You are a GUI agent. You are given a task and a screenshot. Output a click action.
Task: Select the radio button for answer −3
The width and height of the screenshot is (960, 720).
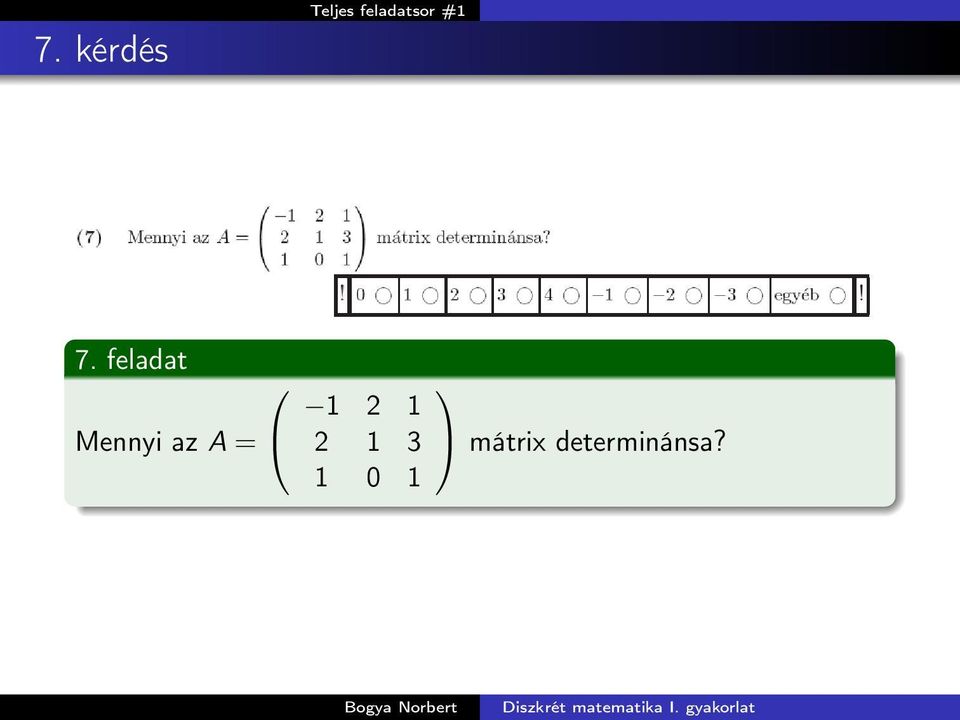(755, 296)
